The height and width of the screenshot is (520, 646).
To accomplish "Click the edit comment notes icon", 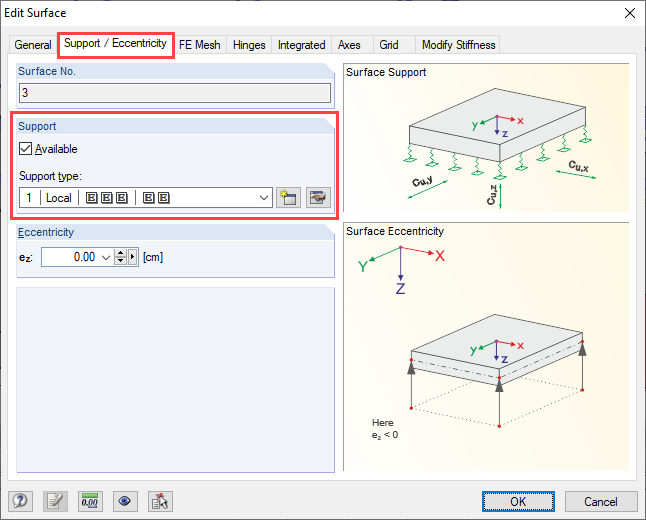I will [x=55, y=501].
